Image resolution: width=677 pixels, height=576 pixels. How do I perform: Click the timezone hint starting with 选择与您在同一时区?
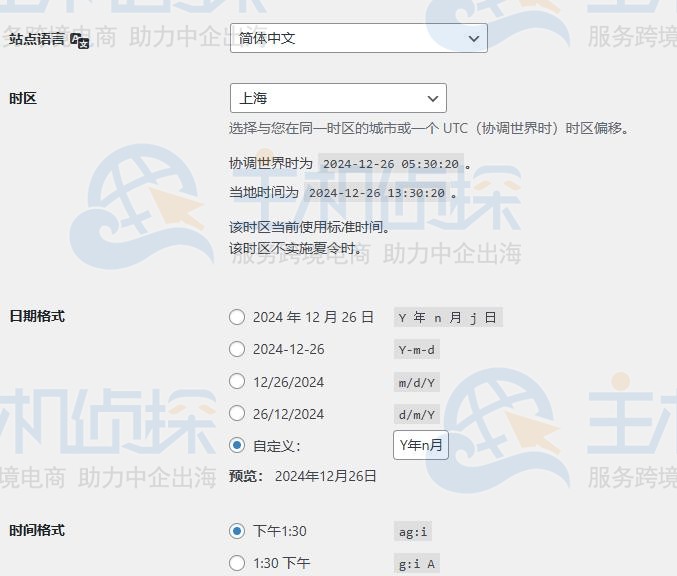click(430, 128)
